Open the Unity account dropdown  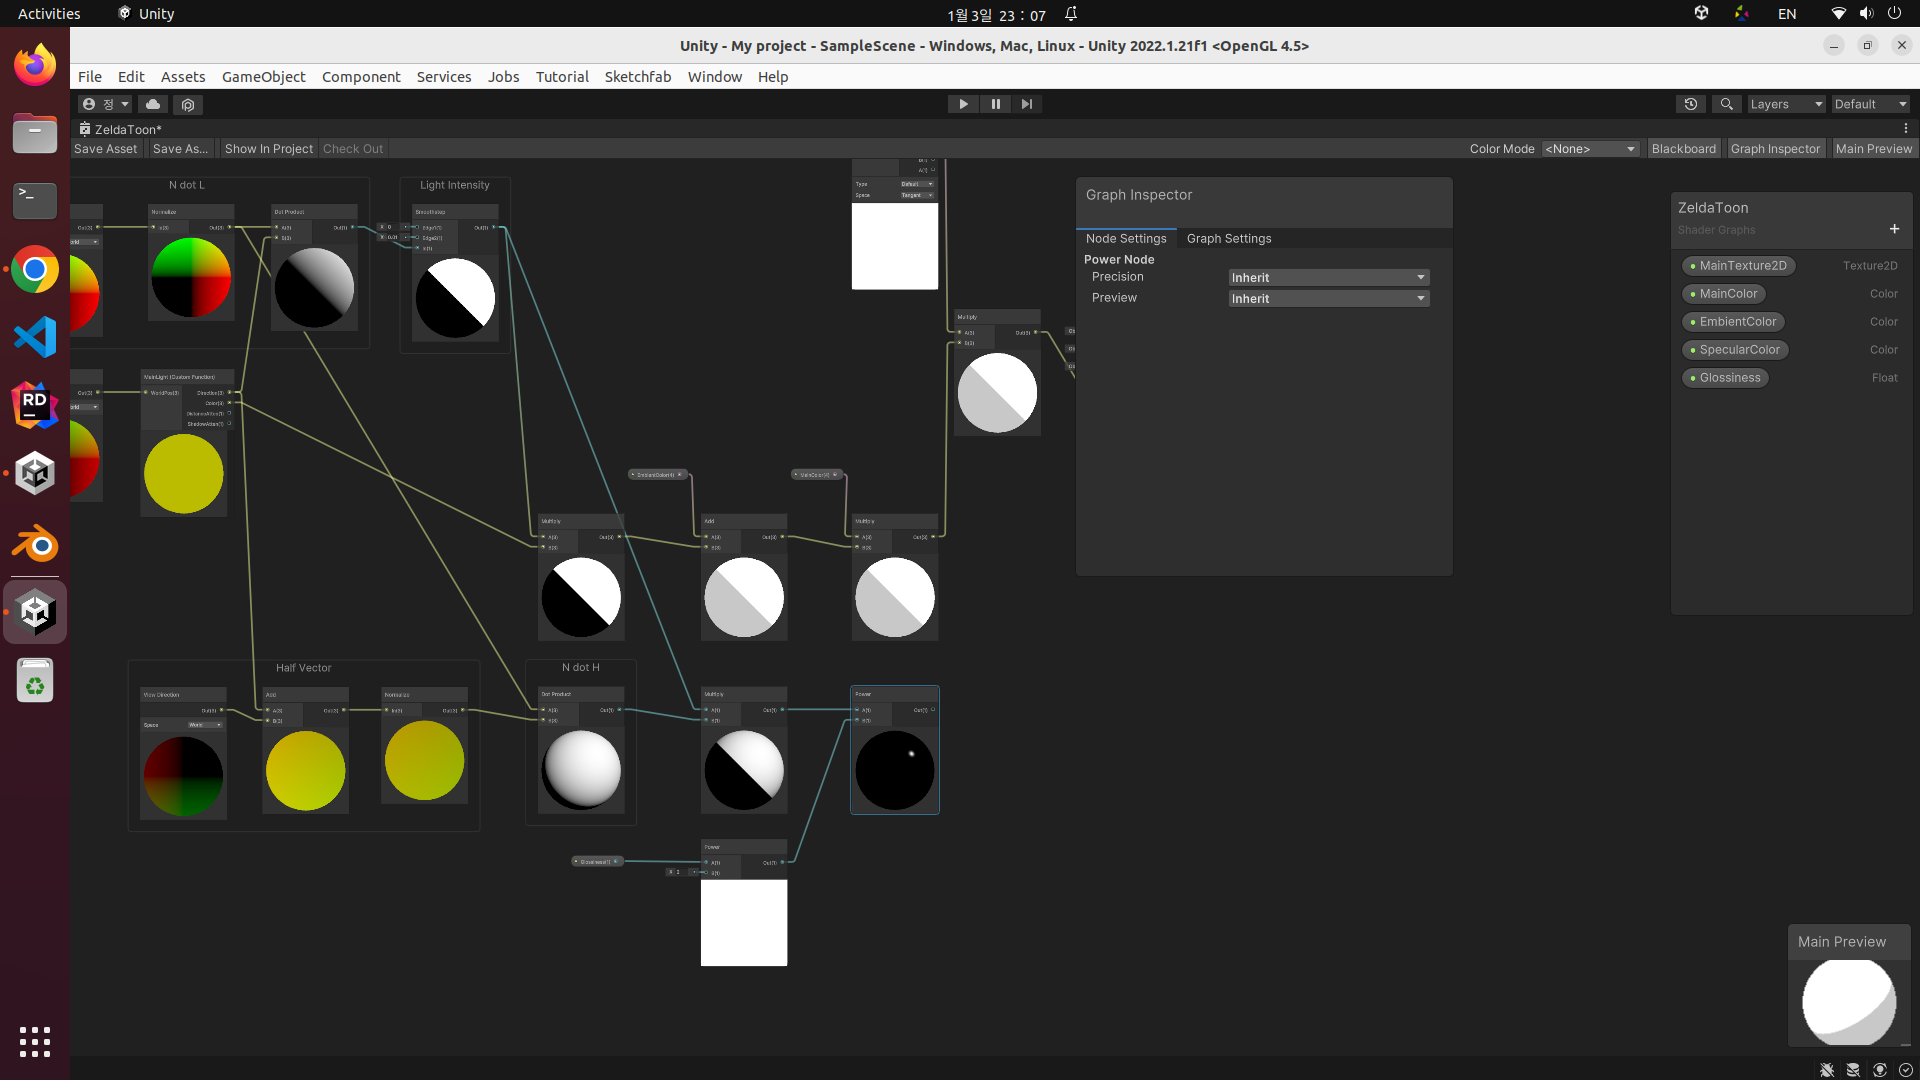(105, 104)
